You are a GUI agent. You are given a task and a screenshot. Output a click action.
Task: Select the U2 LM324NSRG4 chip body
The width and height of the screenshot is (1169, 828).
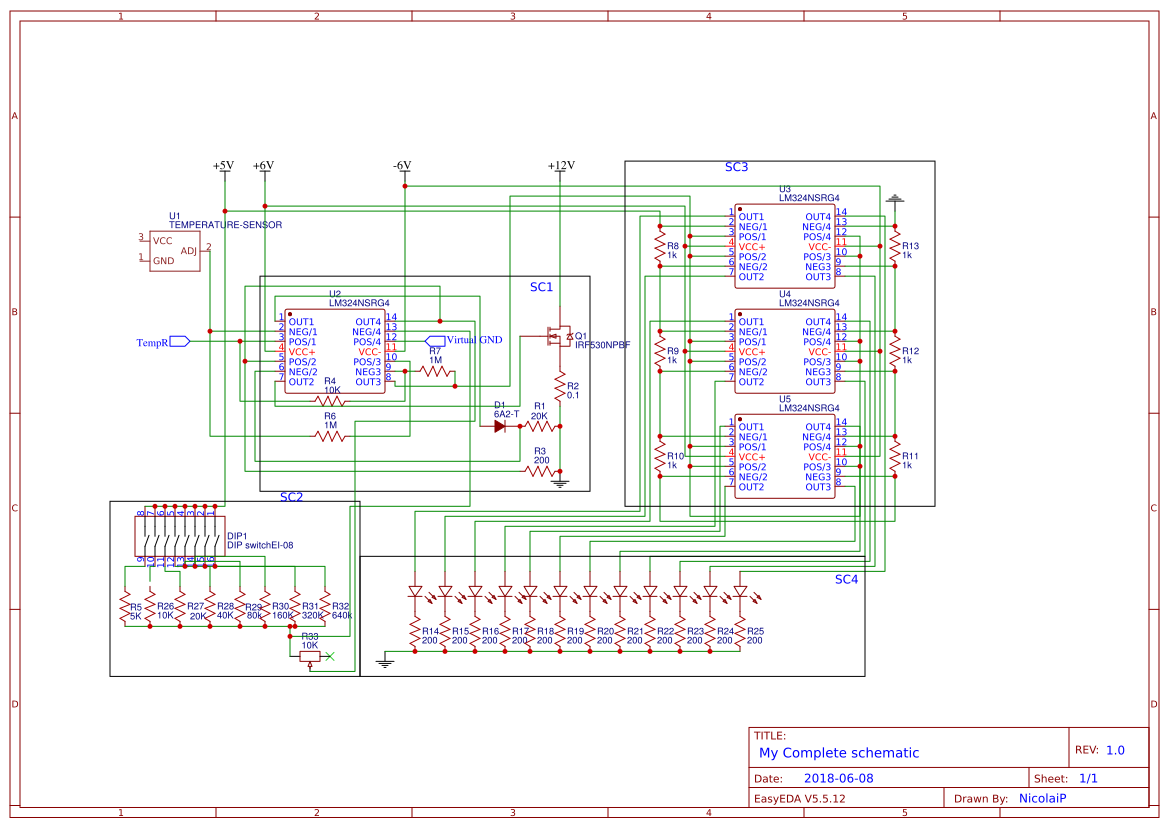(x=335, y=352)
